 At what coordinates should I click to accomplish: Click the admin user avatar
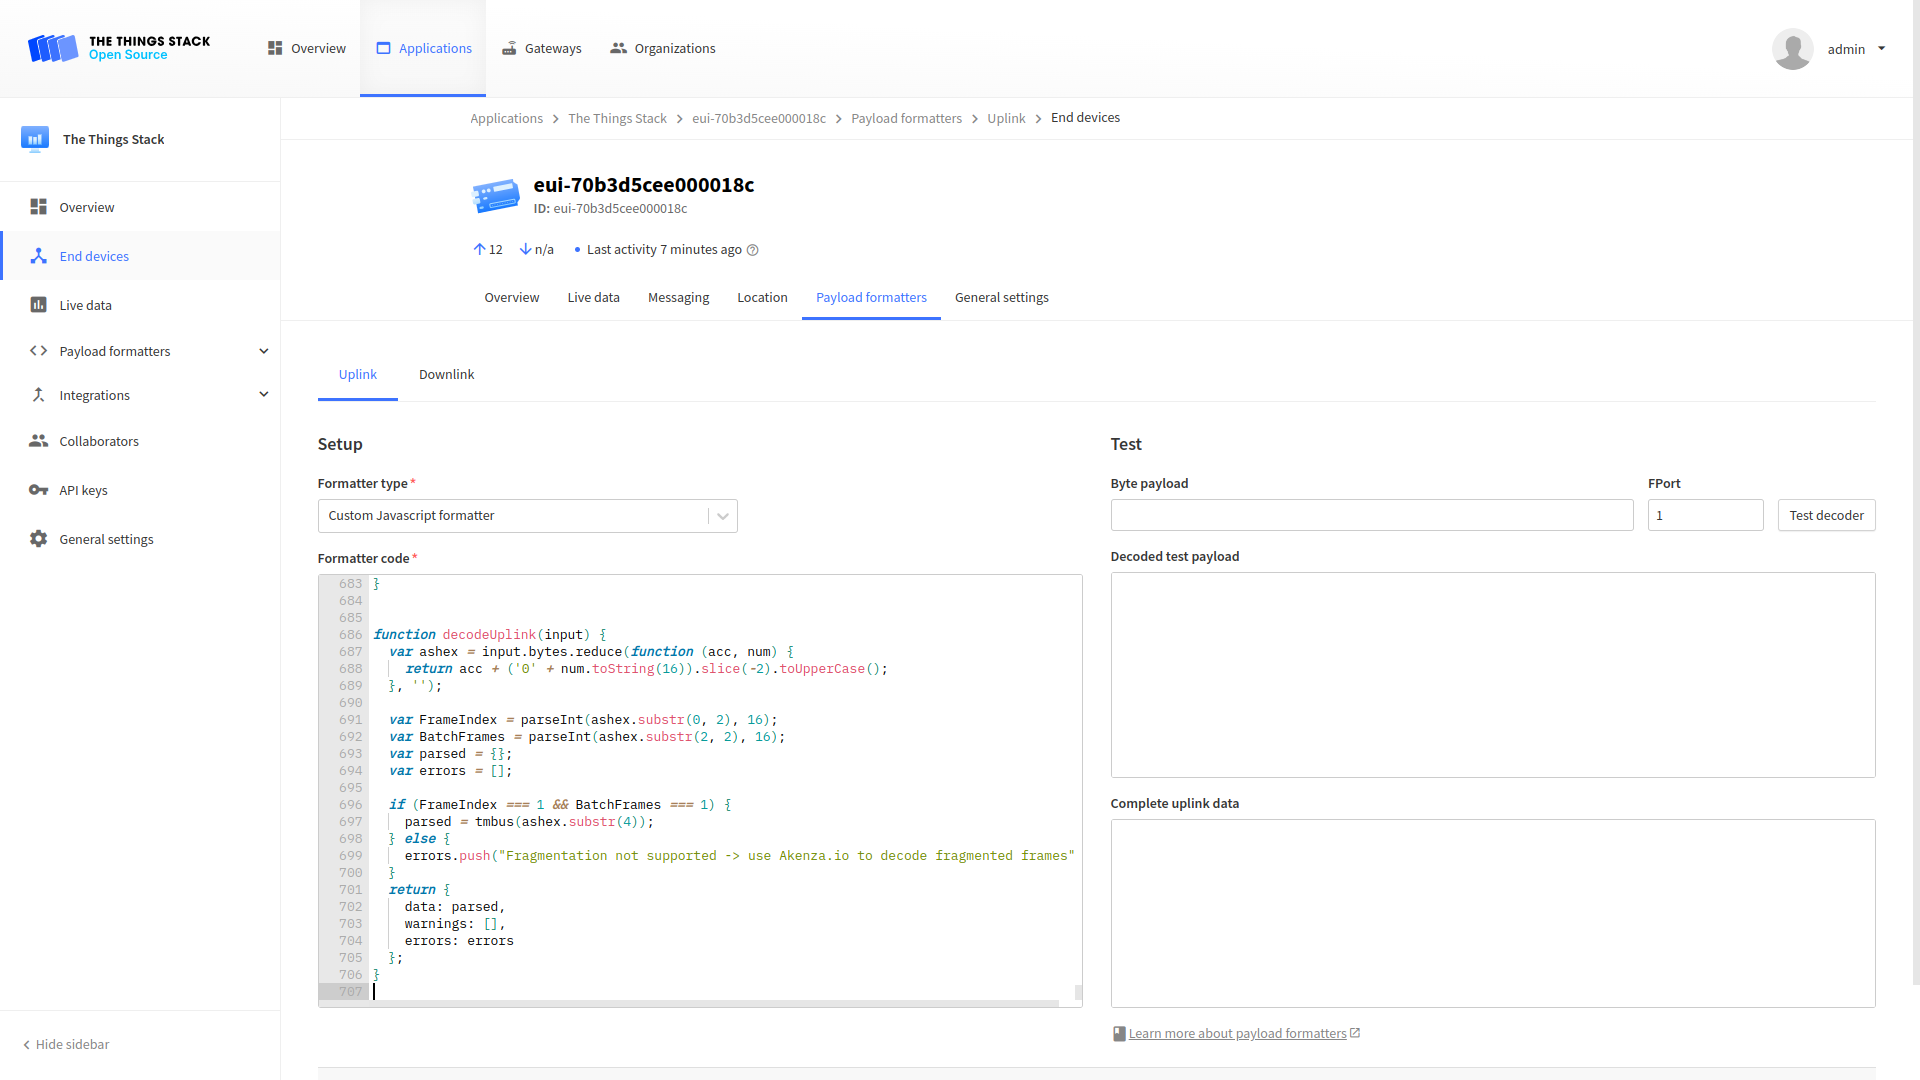[1792, 49]
